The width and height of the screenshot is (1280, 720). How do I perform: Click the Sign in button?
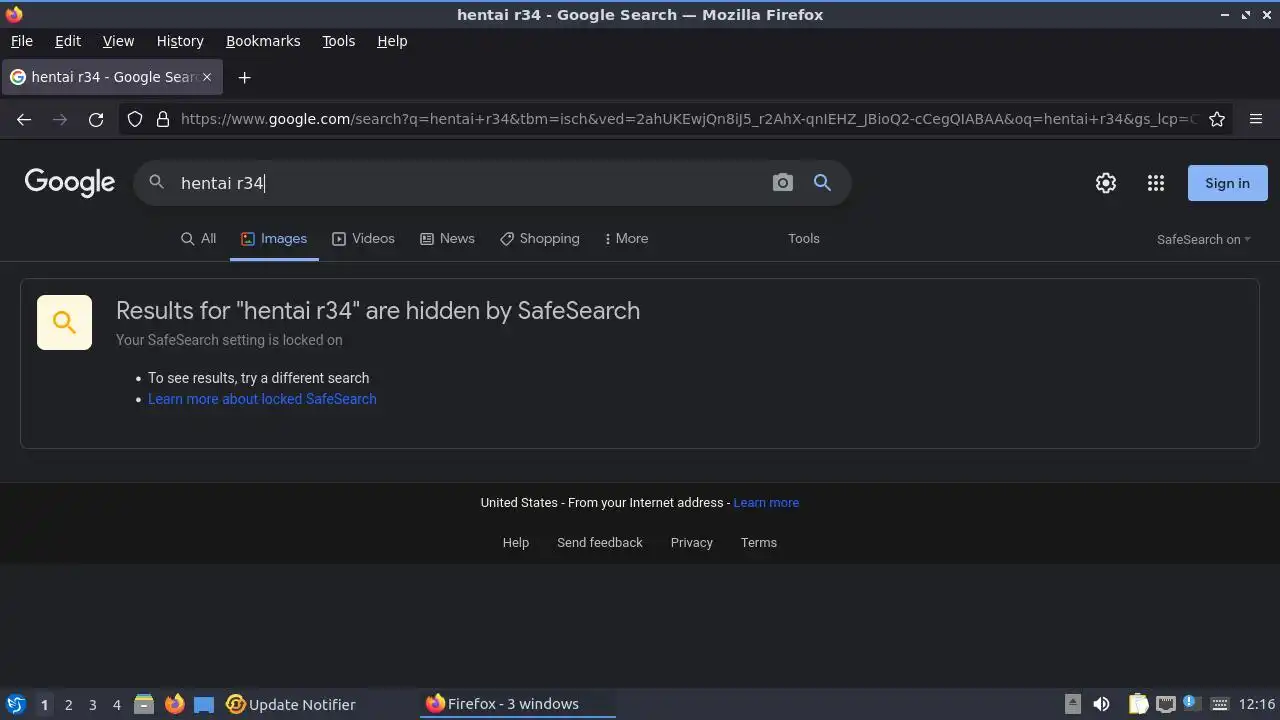1227,183
